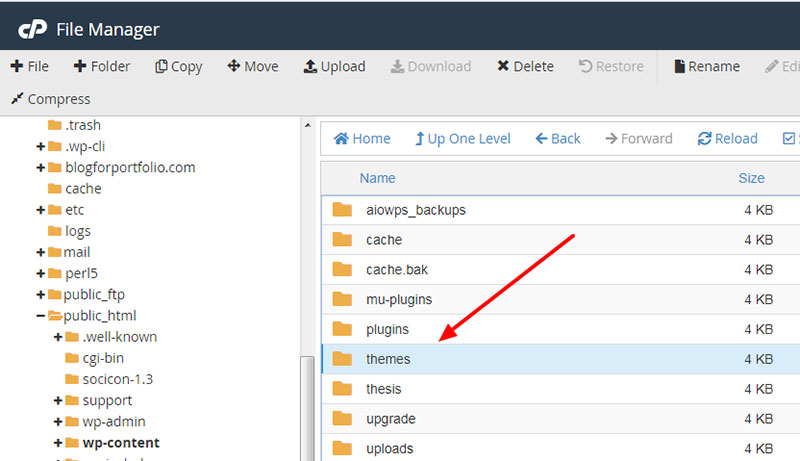This screenshot has height=461, width=800.
Task: Expand the .wp-cli tree node
Action: coord(41,147)
